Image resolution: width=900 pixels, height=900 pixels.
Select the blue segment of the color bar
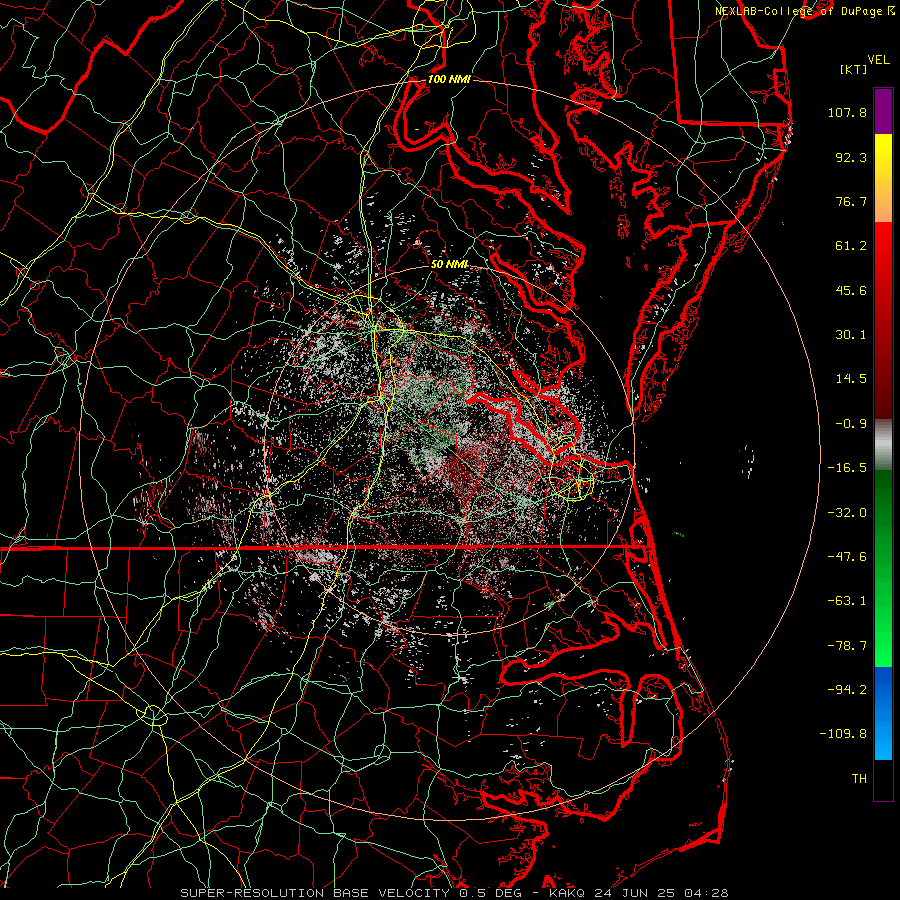[883, 713]
